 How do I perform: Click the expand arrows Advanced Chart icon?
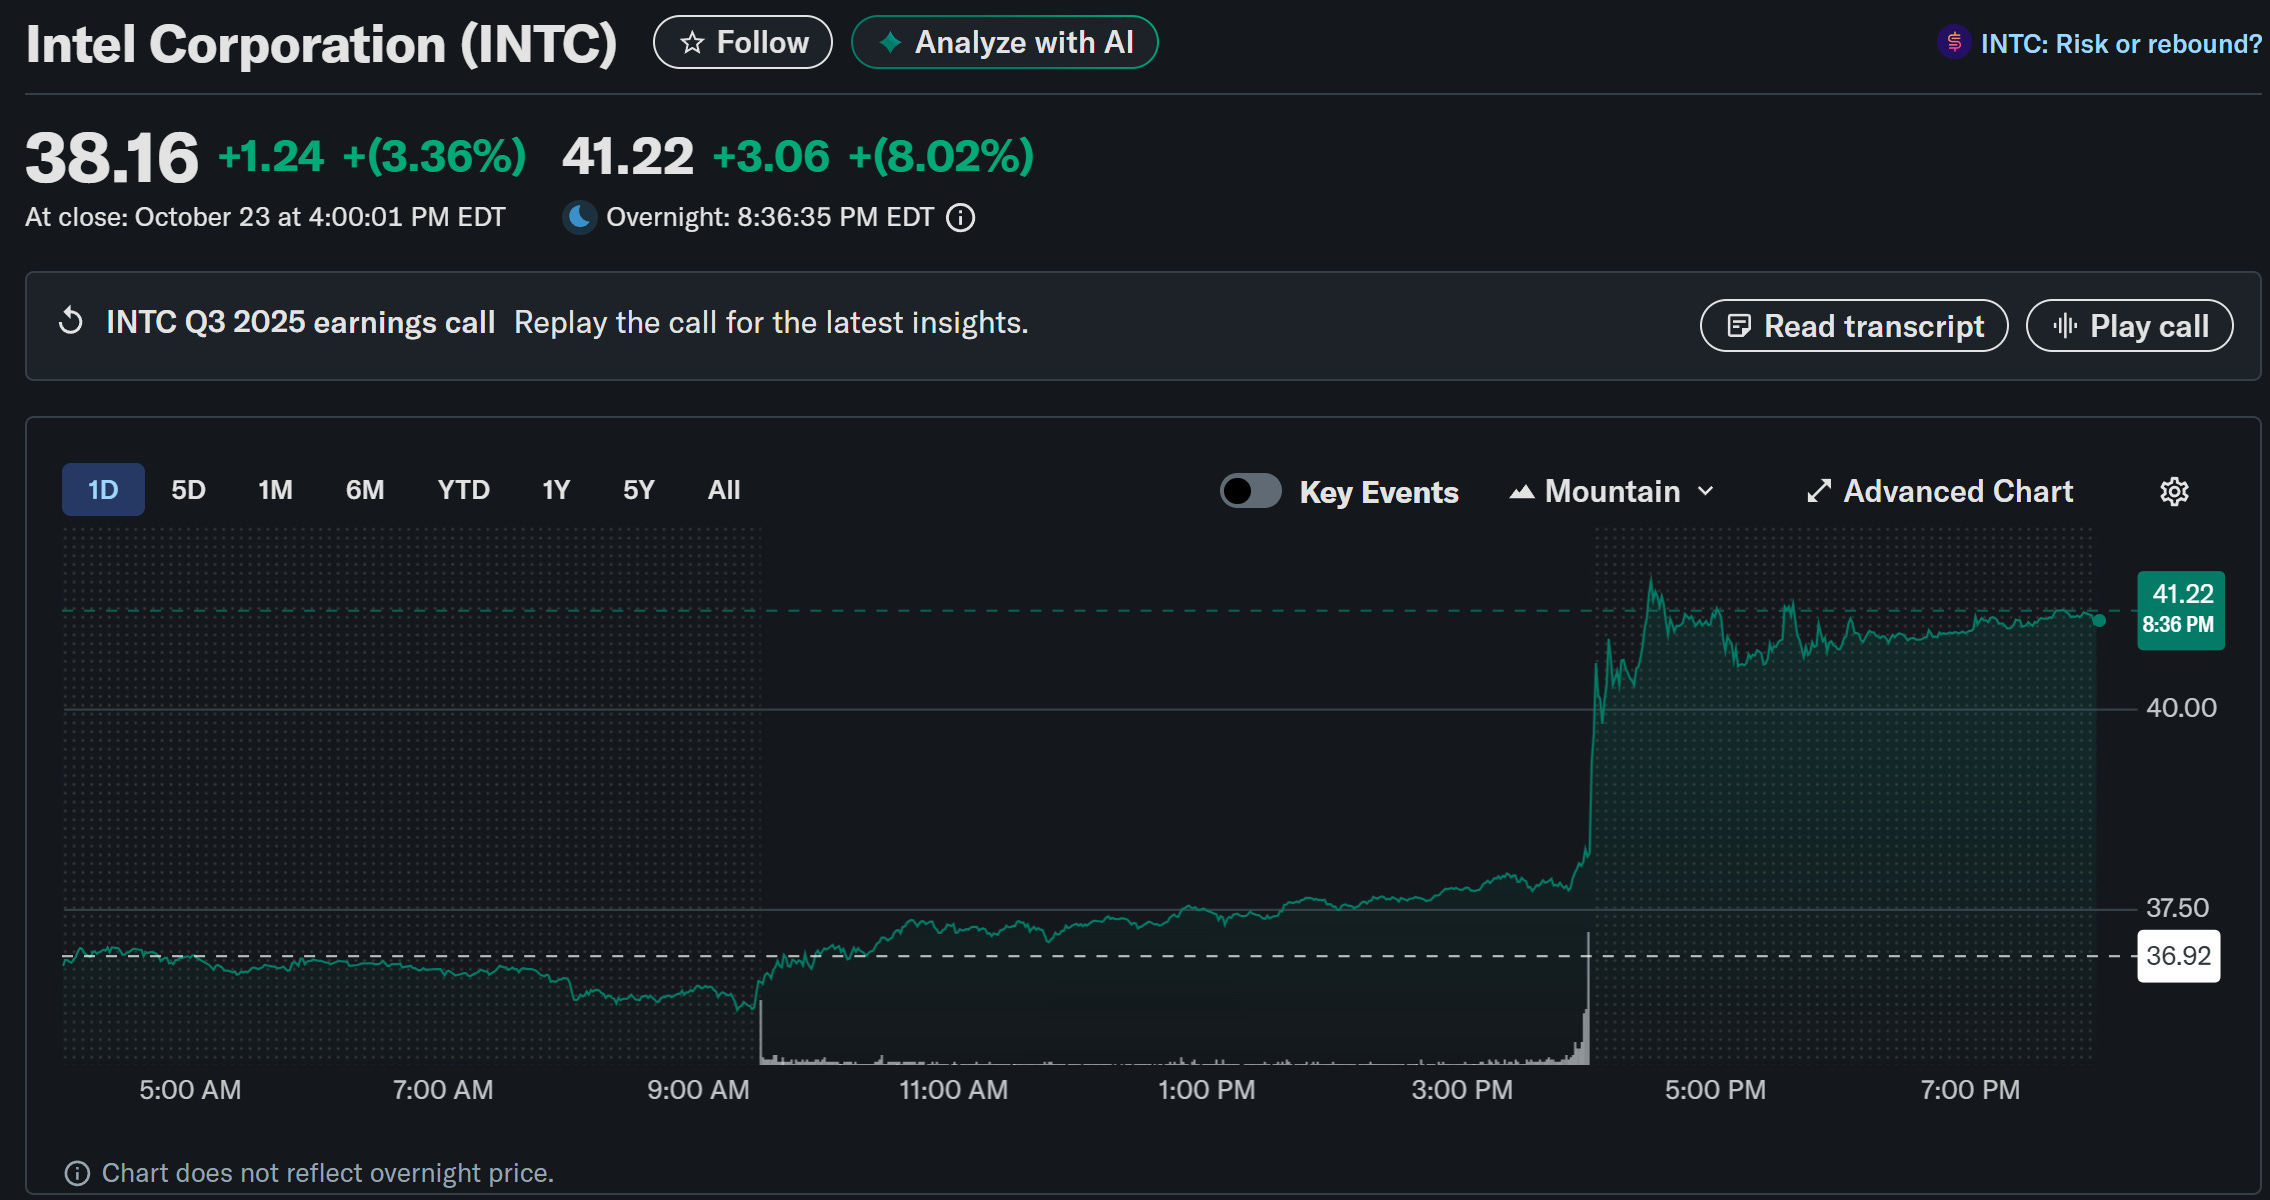(1819, 491)
